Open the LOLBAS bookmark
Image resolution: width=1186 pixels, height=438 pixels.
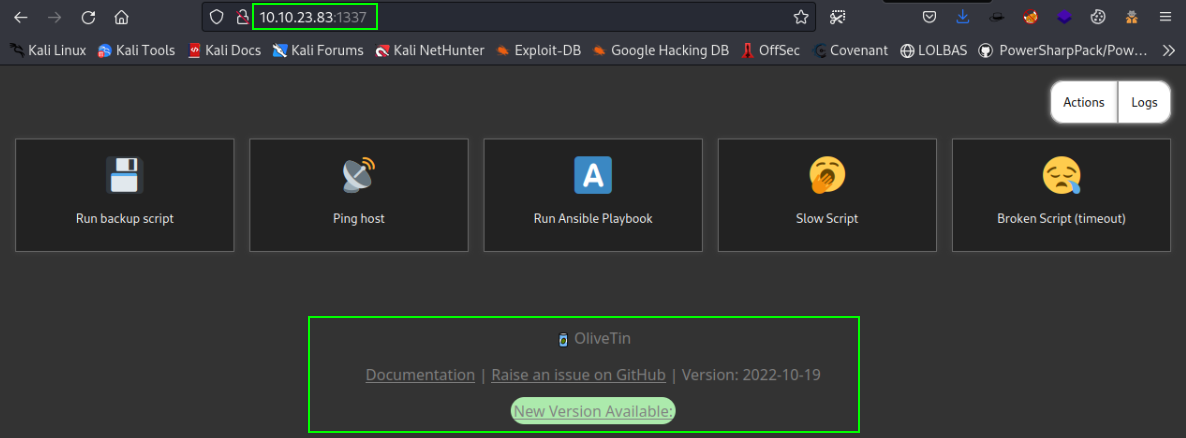(x=933, y=51)
